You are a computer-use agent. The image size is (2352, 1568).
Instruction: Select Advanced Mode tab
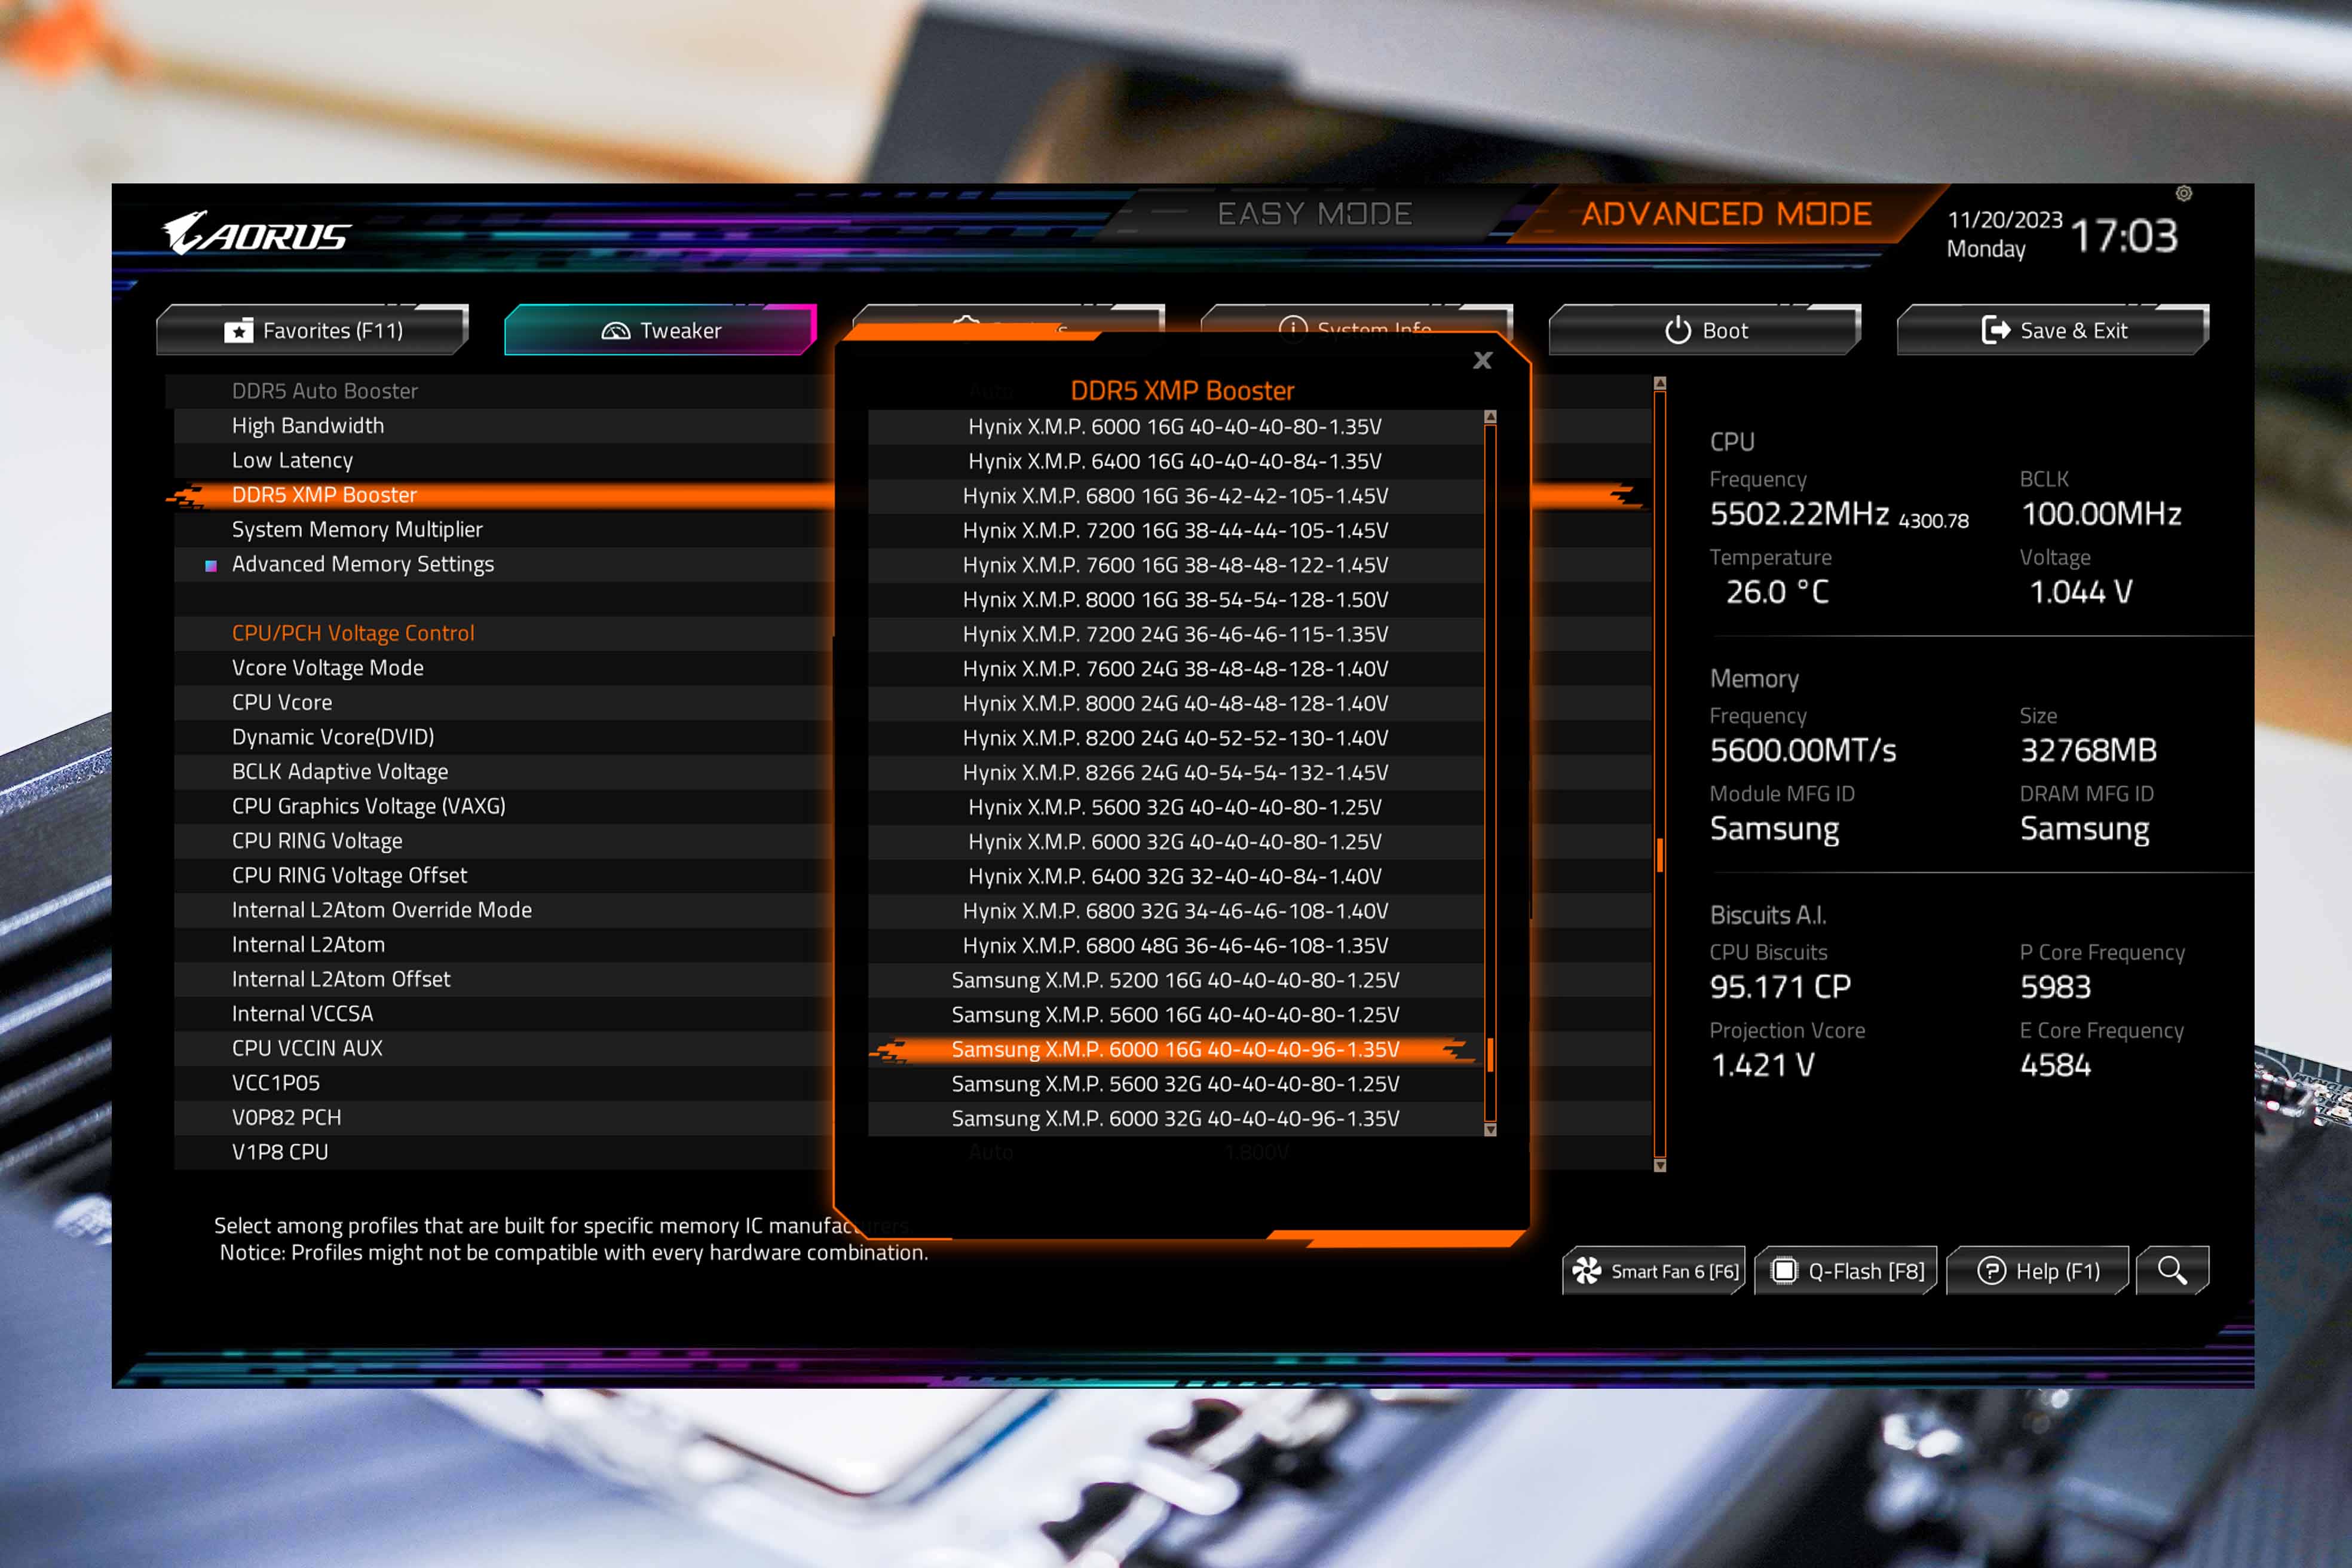(1726, 214)
